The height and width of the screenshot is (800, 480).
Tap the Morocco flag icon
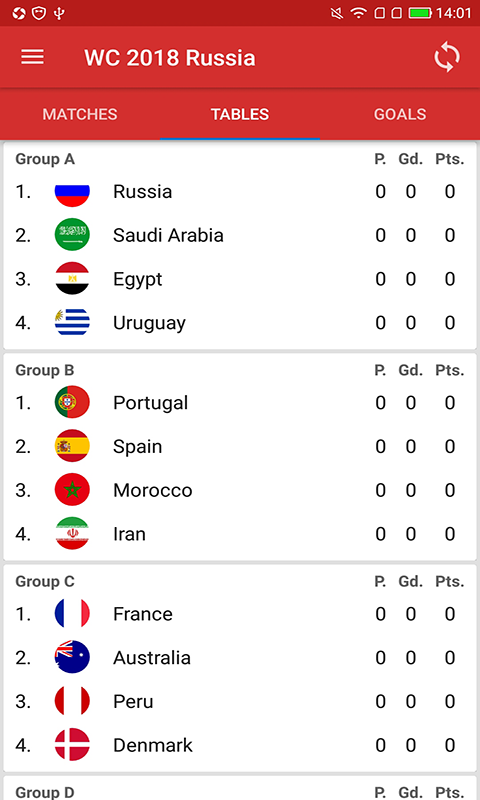pos(72,490)
